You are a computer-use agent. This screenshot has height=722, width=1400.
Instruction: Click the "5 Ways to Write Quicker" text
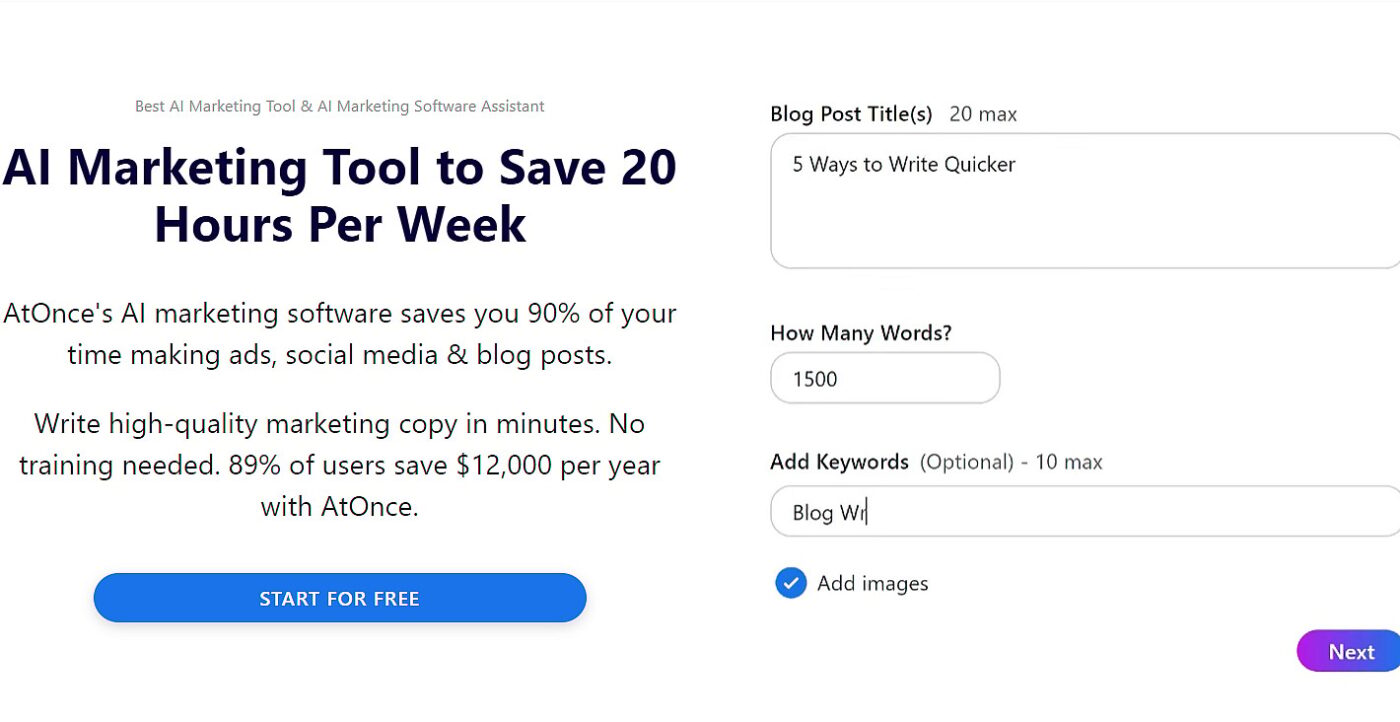pyautogui.click(x=904, y=165)
